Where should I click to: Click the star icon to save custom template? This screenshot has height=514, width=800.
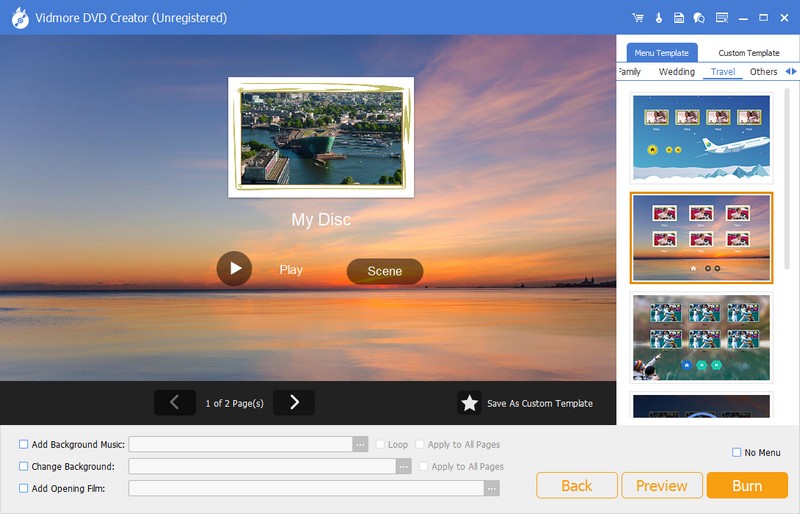click(469, 403)
